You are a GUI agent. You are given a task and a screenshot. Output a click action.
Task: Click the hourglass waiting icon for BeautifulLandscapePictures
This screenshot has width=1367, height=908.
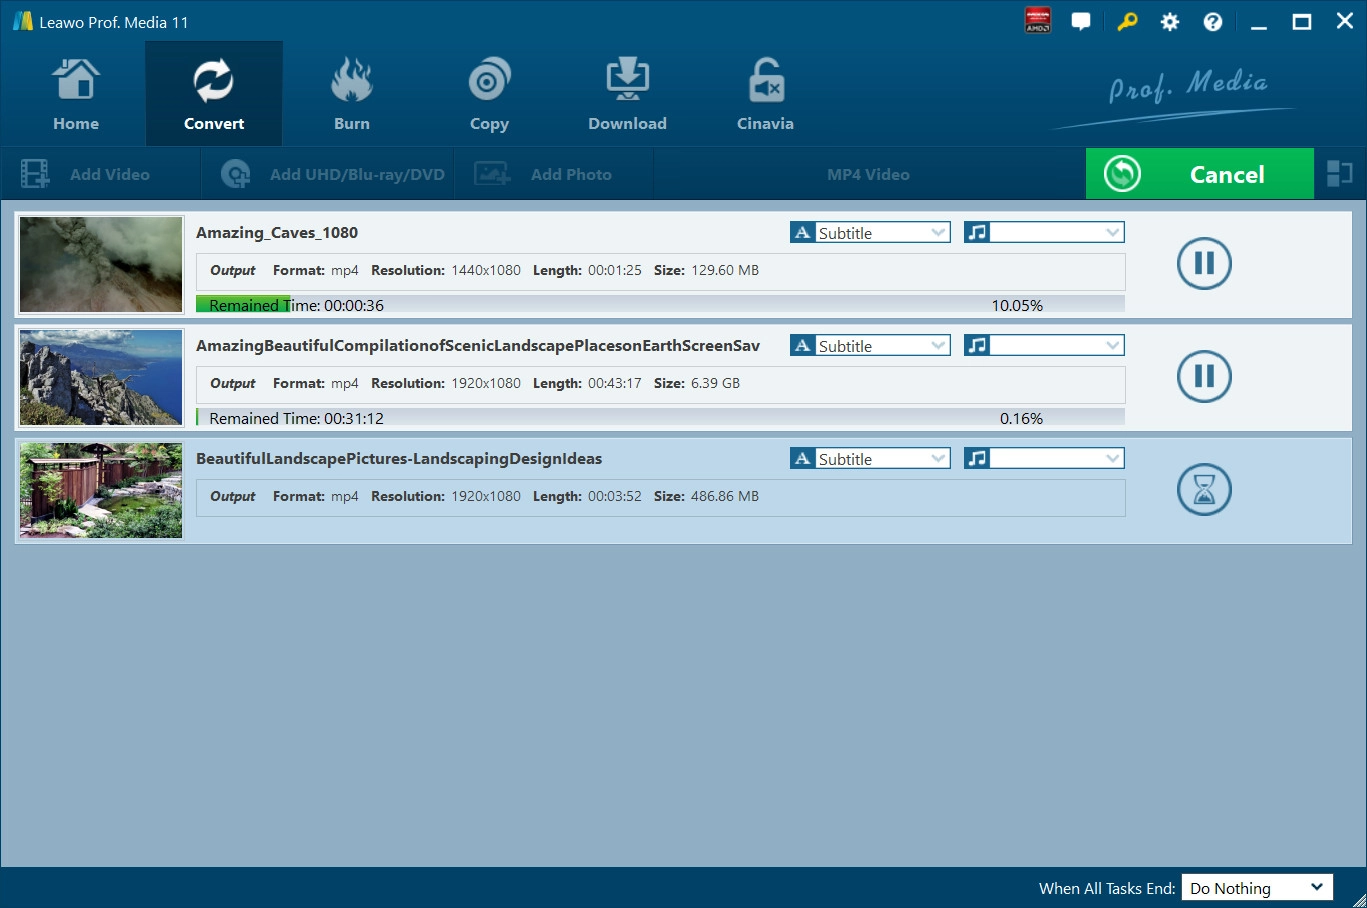1204,490
